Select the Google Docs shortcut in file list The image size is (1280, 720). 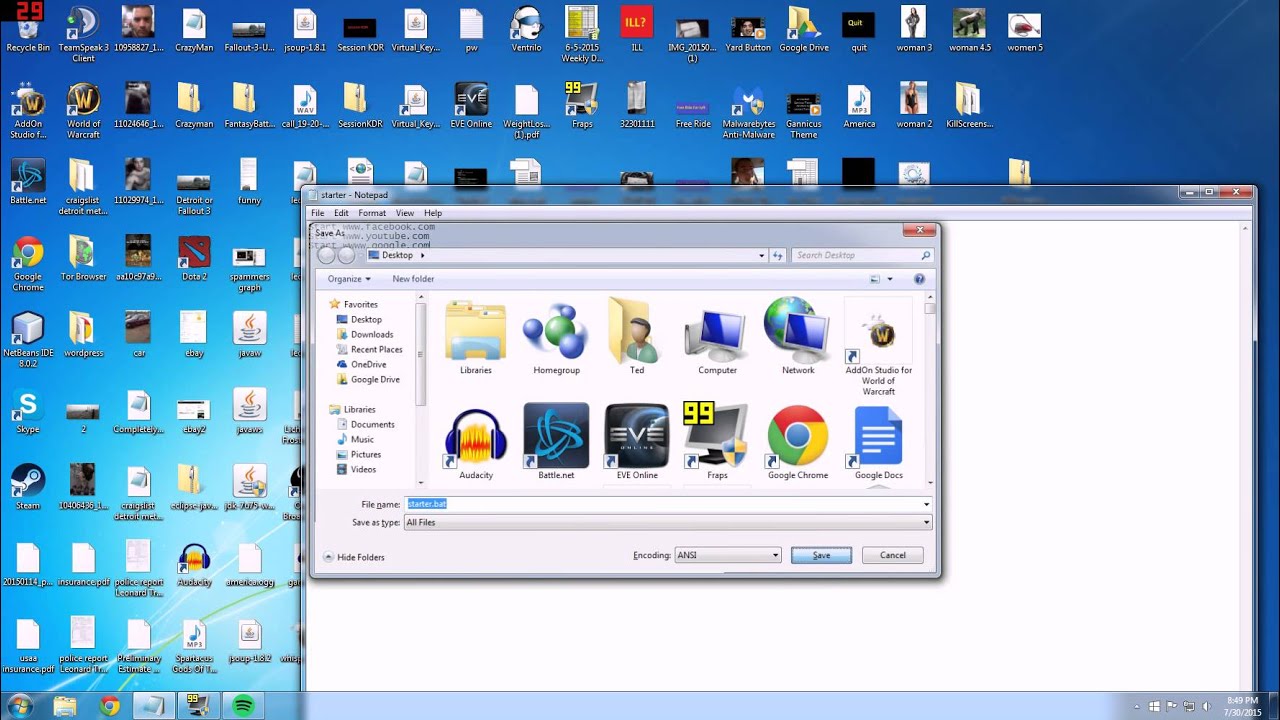pos(879,442)
